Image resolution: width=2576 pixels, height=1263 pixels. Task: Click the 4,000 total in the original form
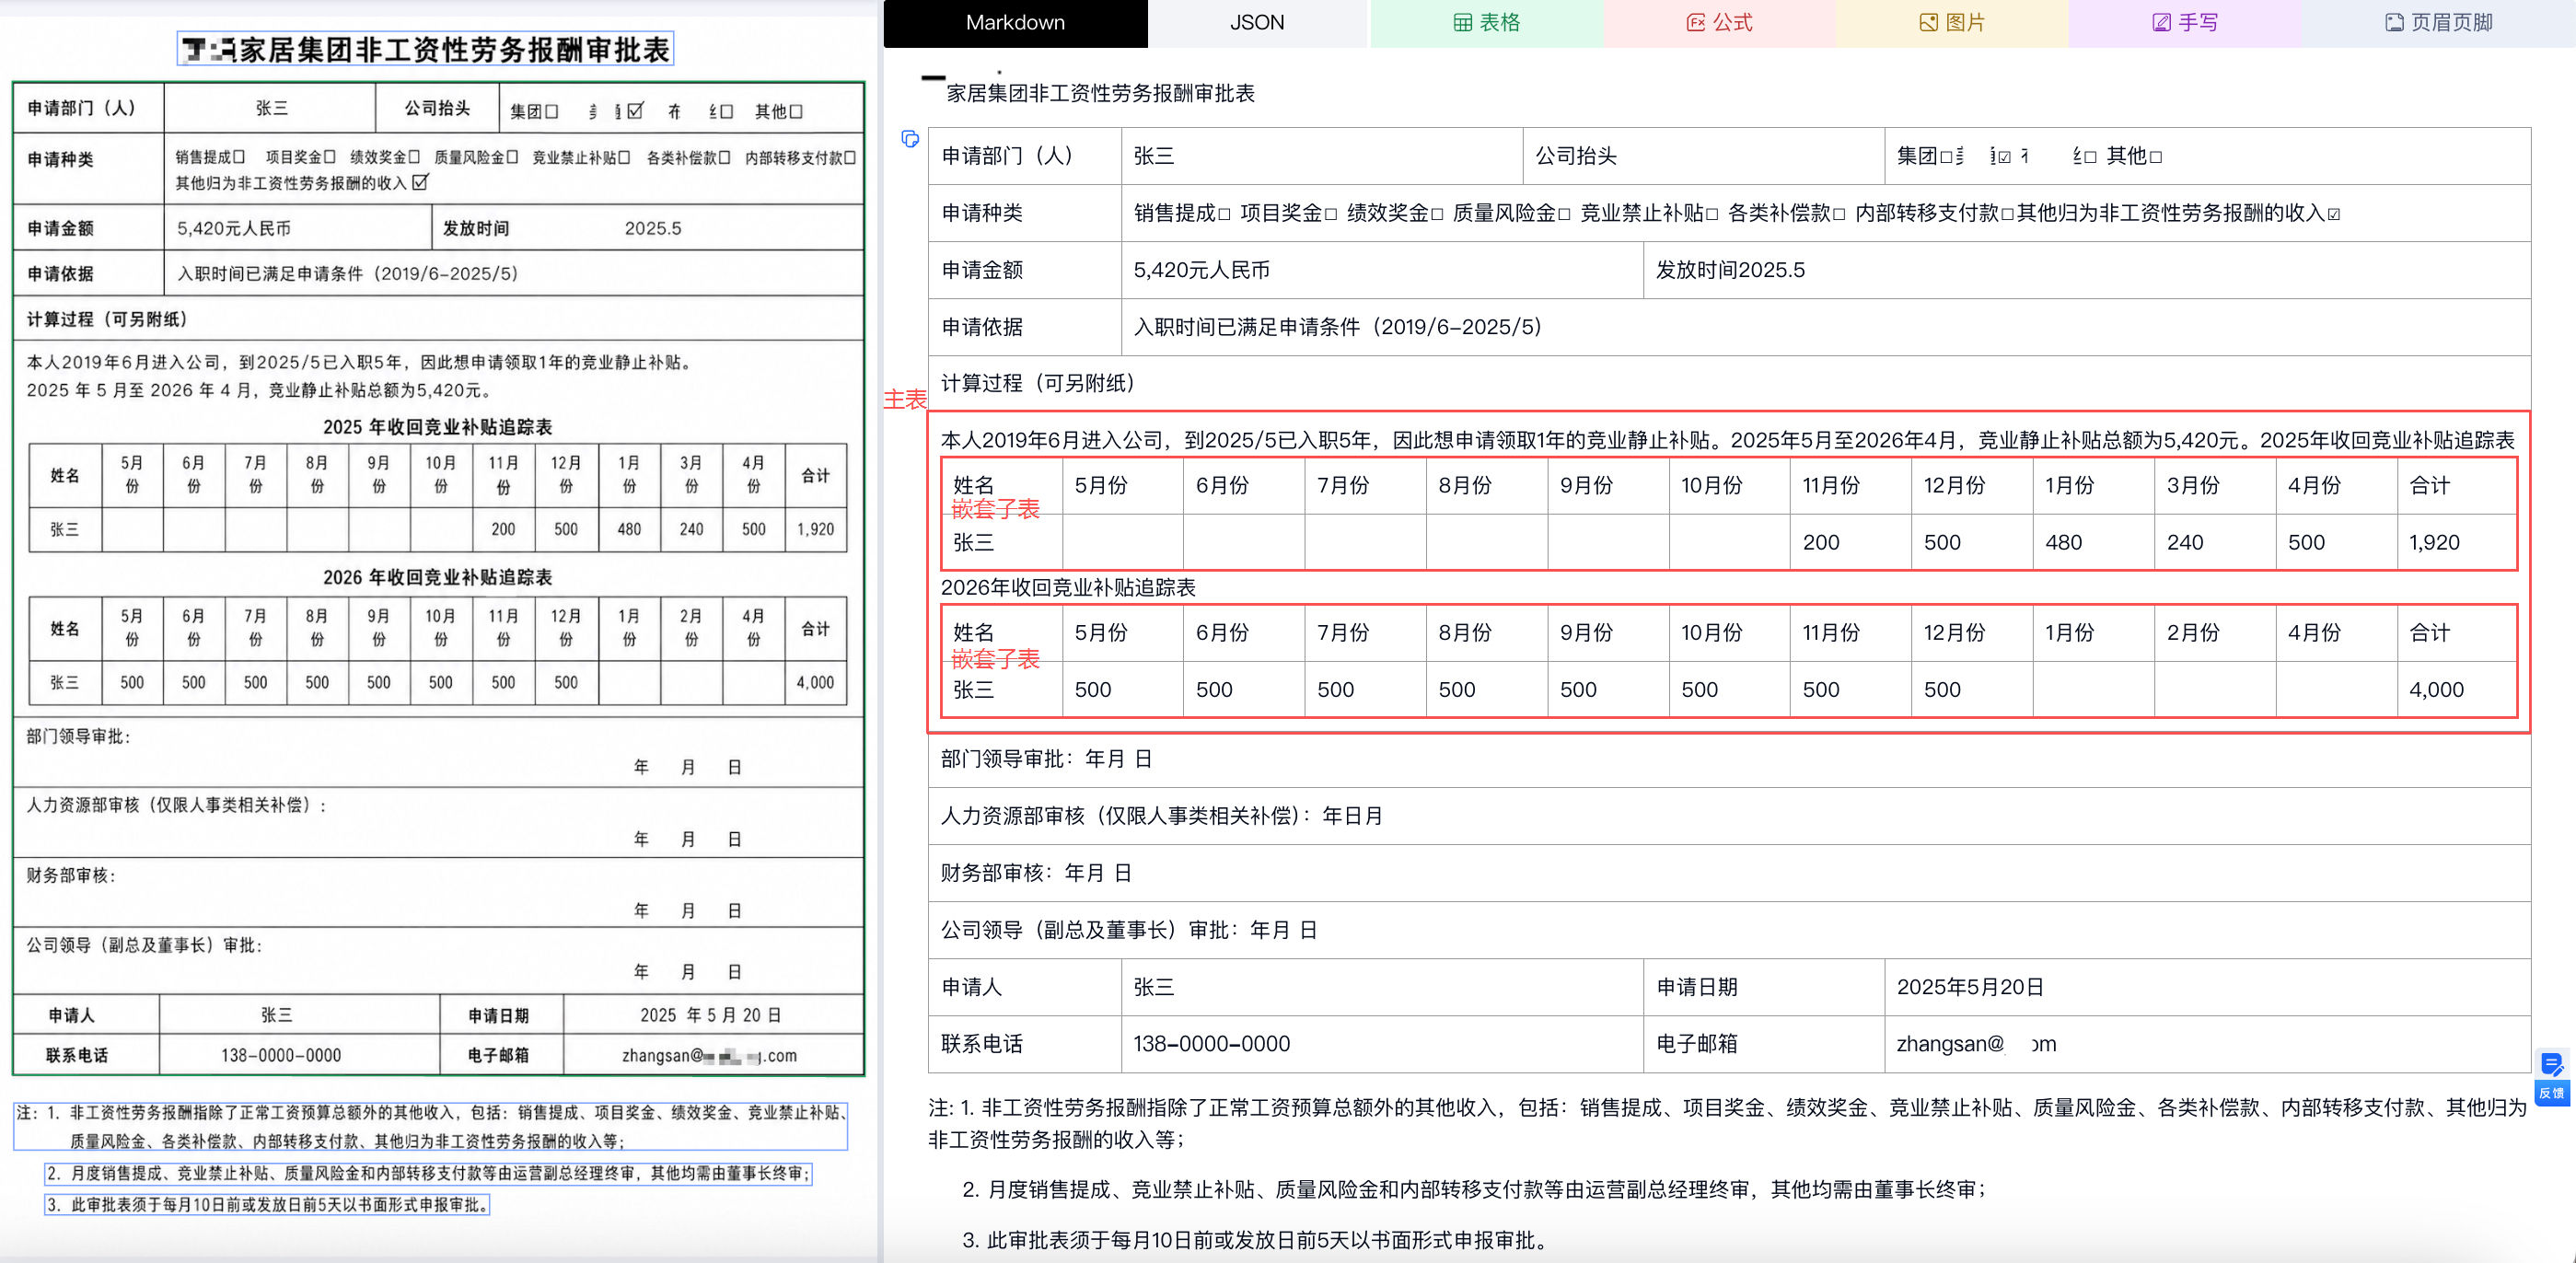(815, 682)
